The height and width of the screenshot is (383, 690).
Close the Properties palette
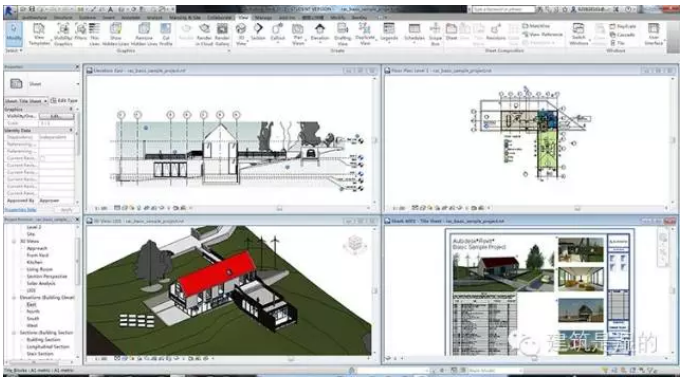tap(77, 66)
